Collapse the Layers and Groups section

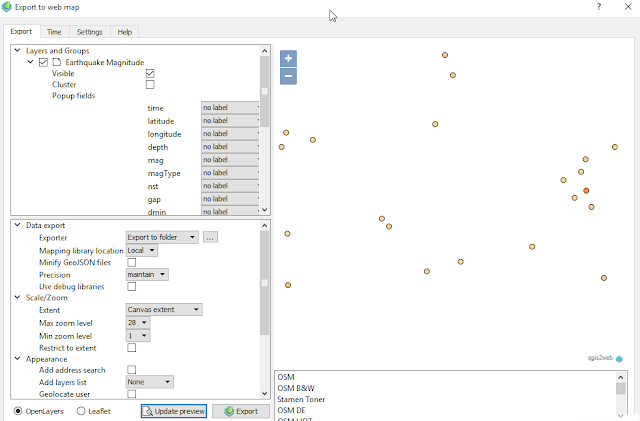click(18, 50)
